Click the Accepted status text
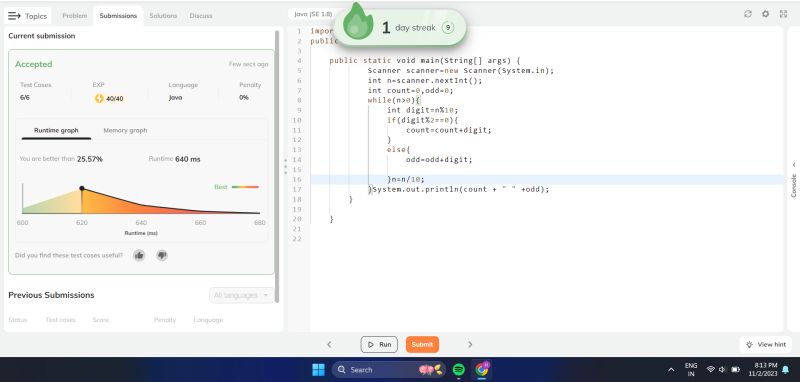The height and width of the screenshot is (382, 800). coord(34,64)
